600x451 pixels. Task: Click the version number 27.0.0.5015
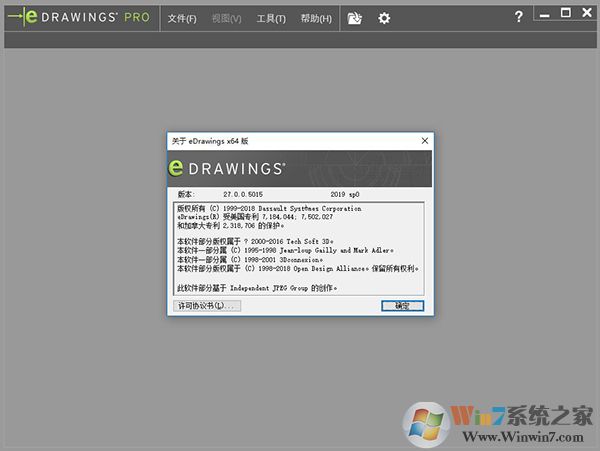[243, 194]
